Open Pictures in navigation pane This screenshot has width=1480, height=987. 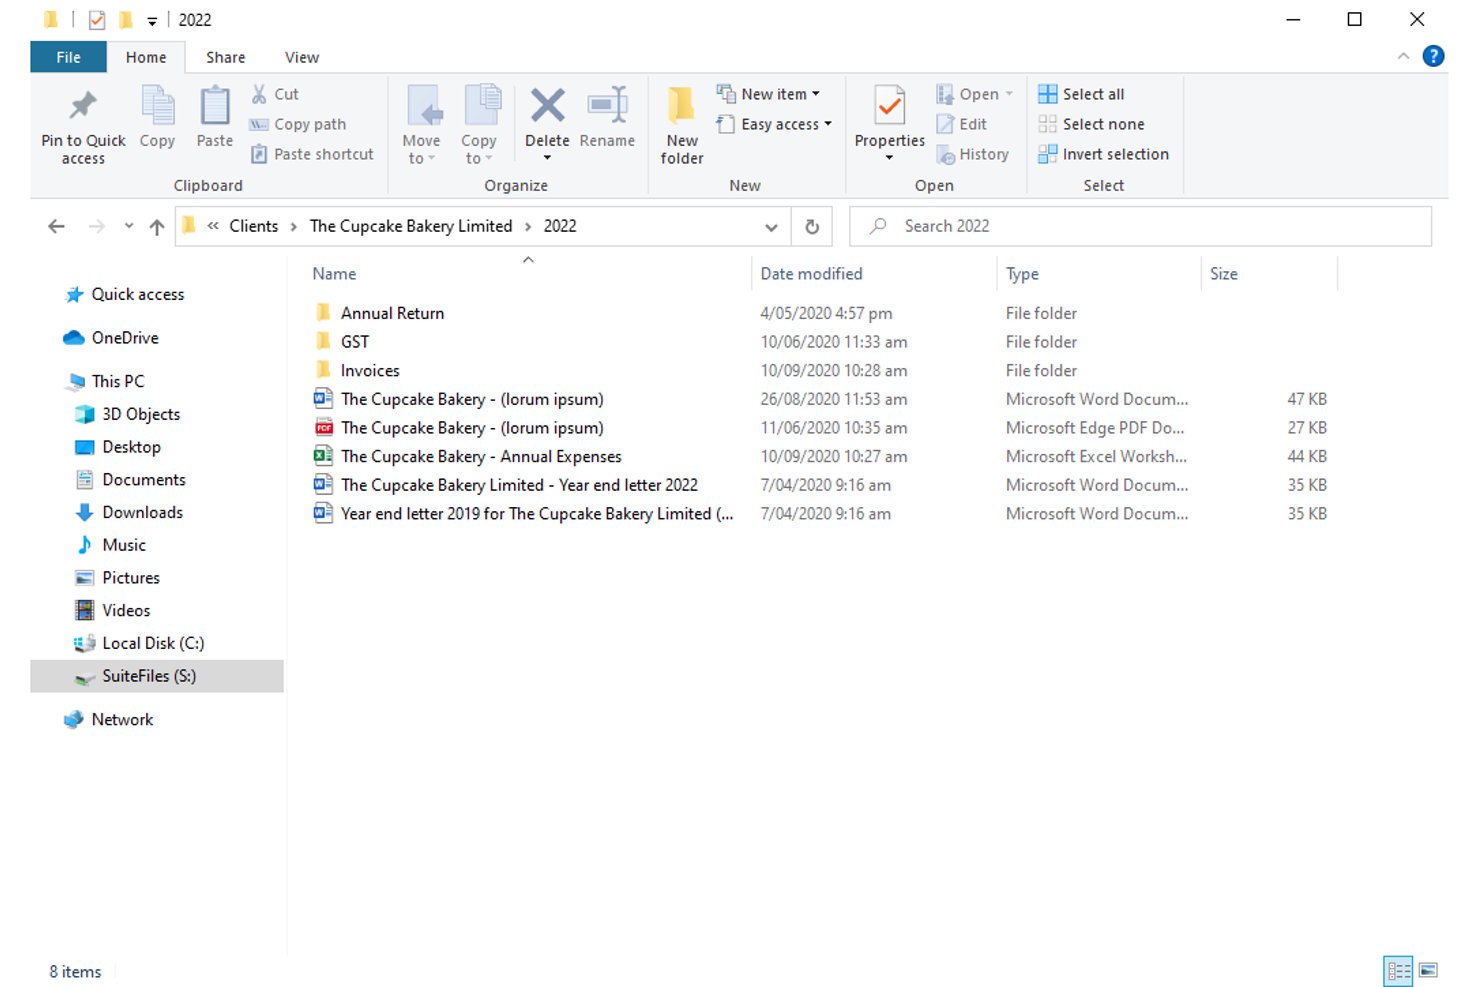130,578
